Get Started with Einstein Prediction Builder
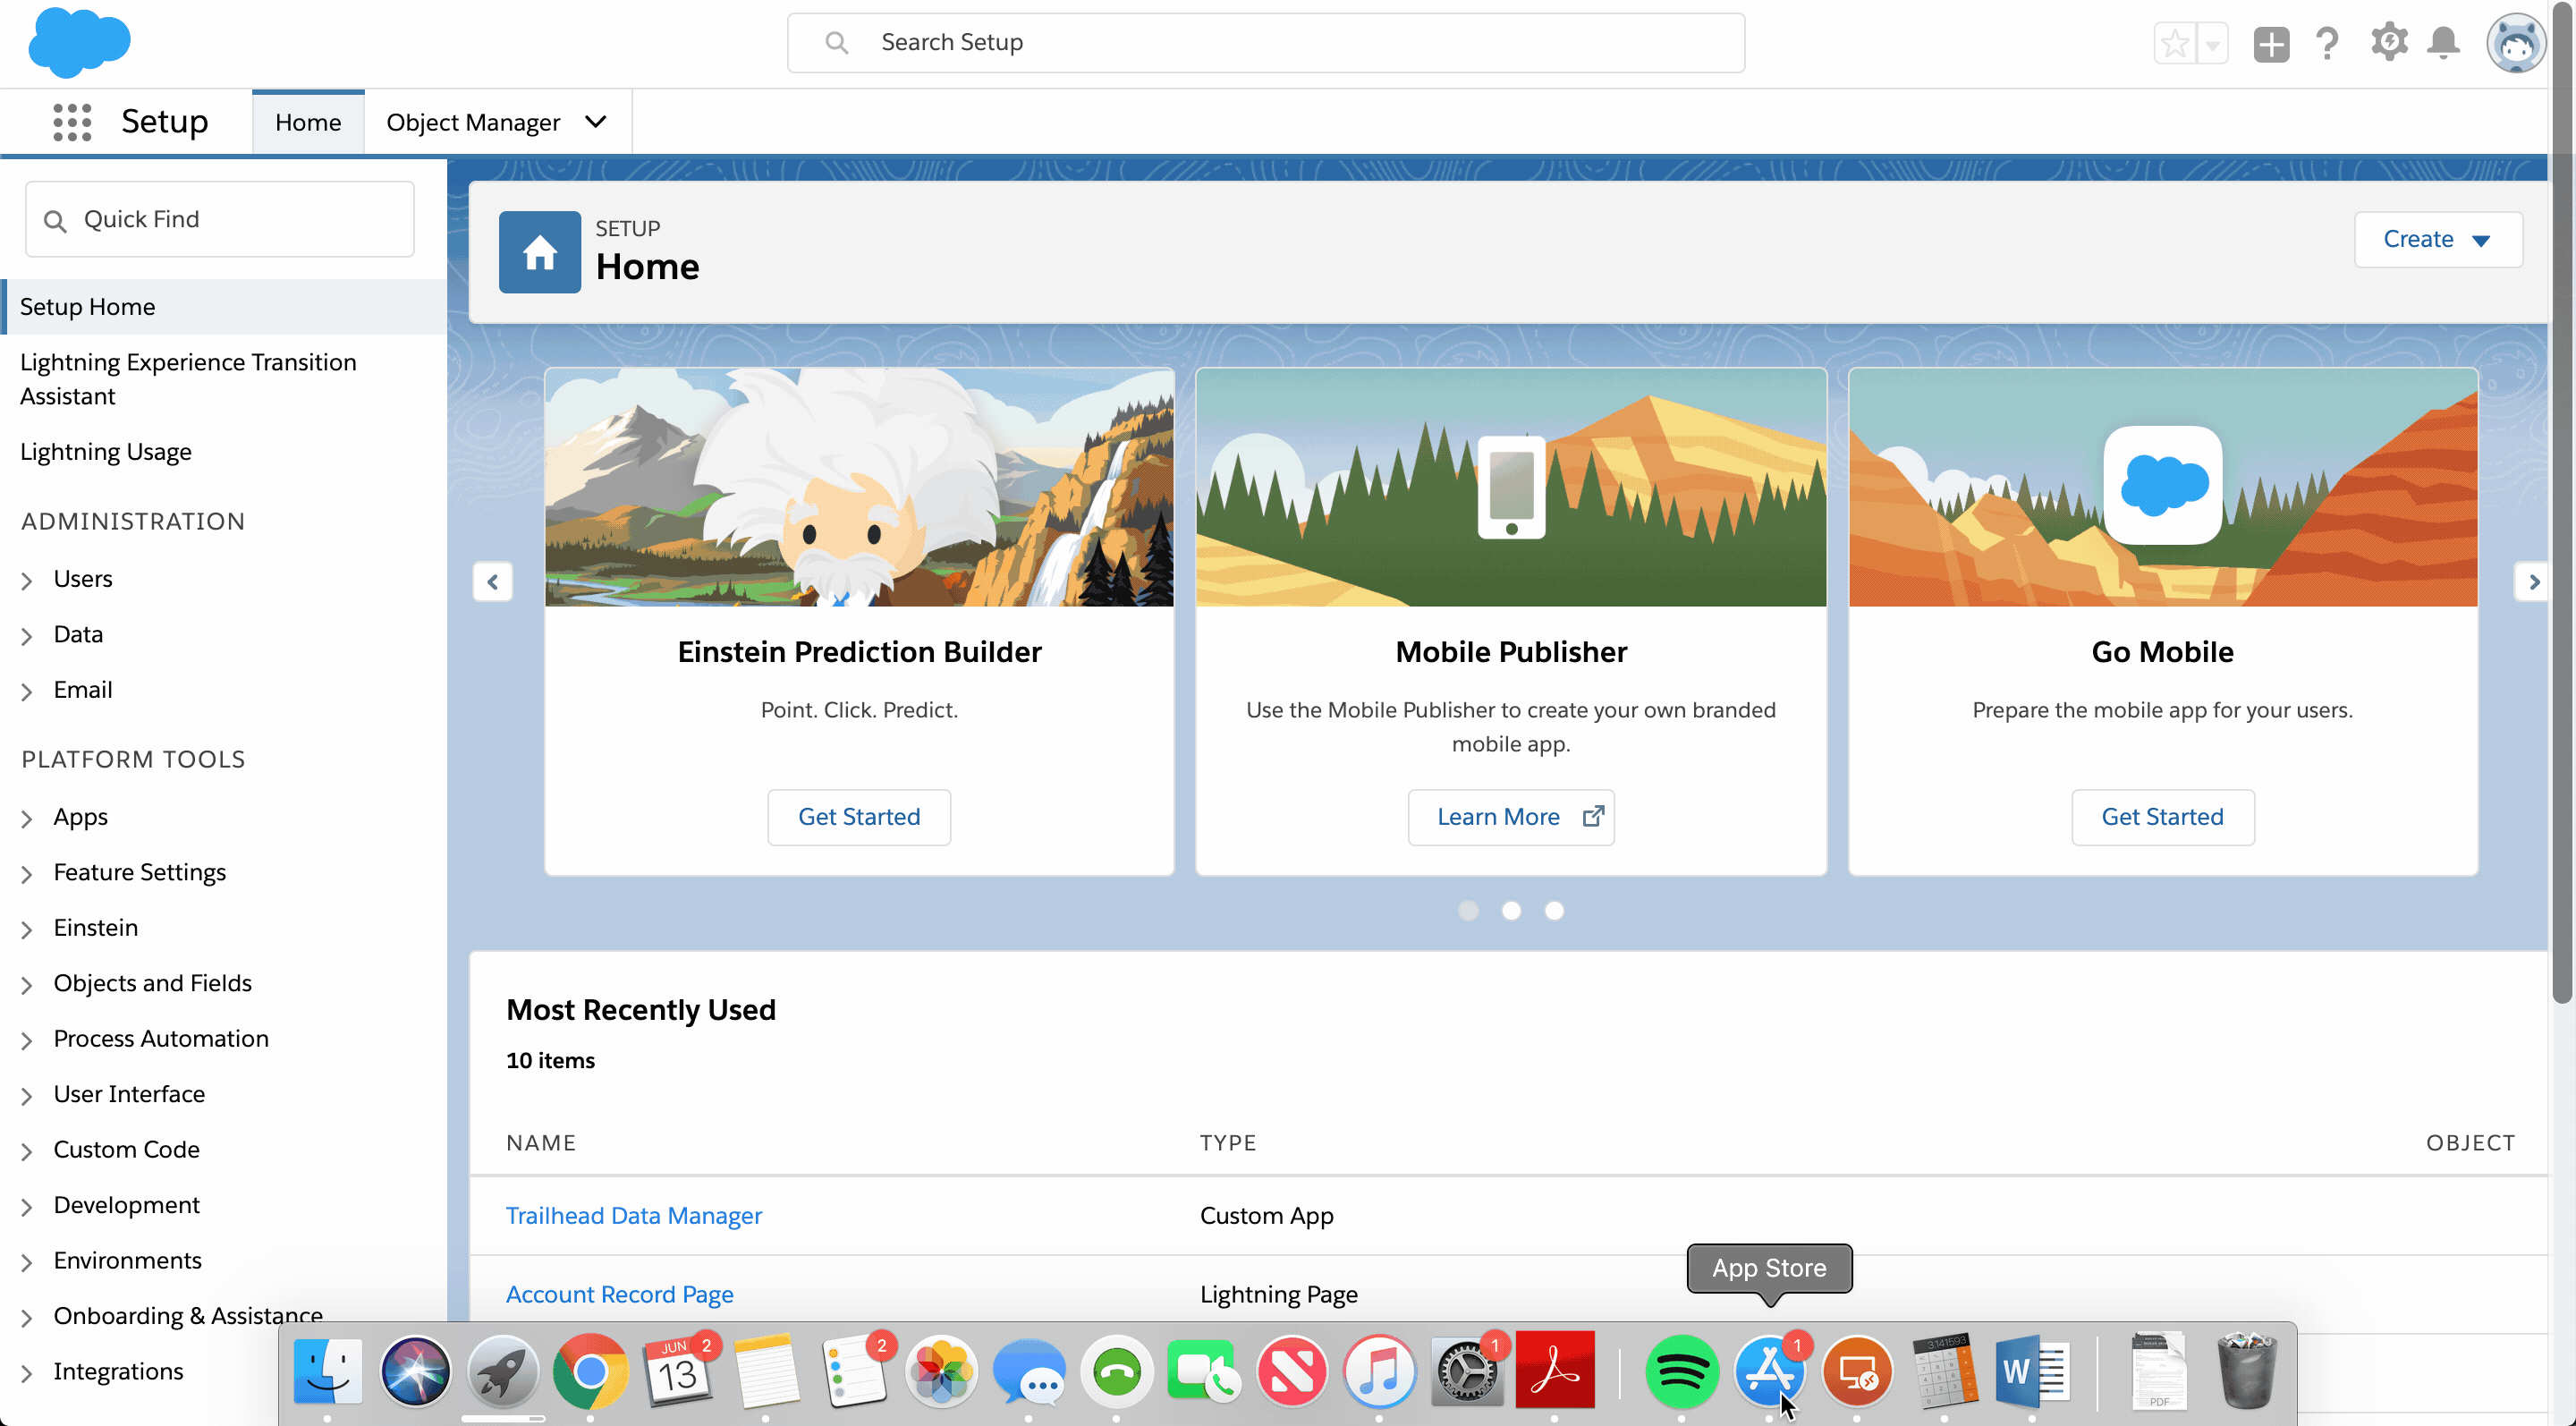2576x1426 pixels. (x=859, y=817)
